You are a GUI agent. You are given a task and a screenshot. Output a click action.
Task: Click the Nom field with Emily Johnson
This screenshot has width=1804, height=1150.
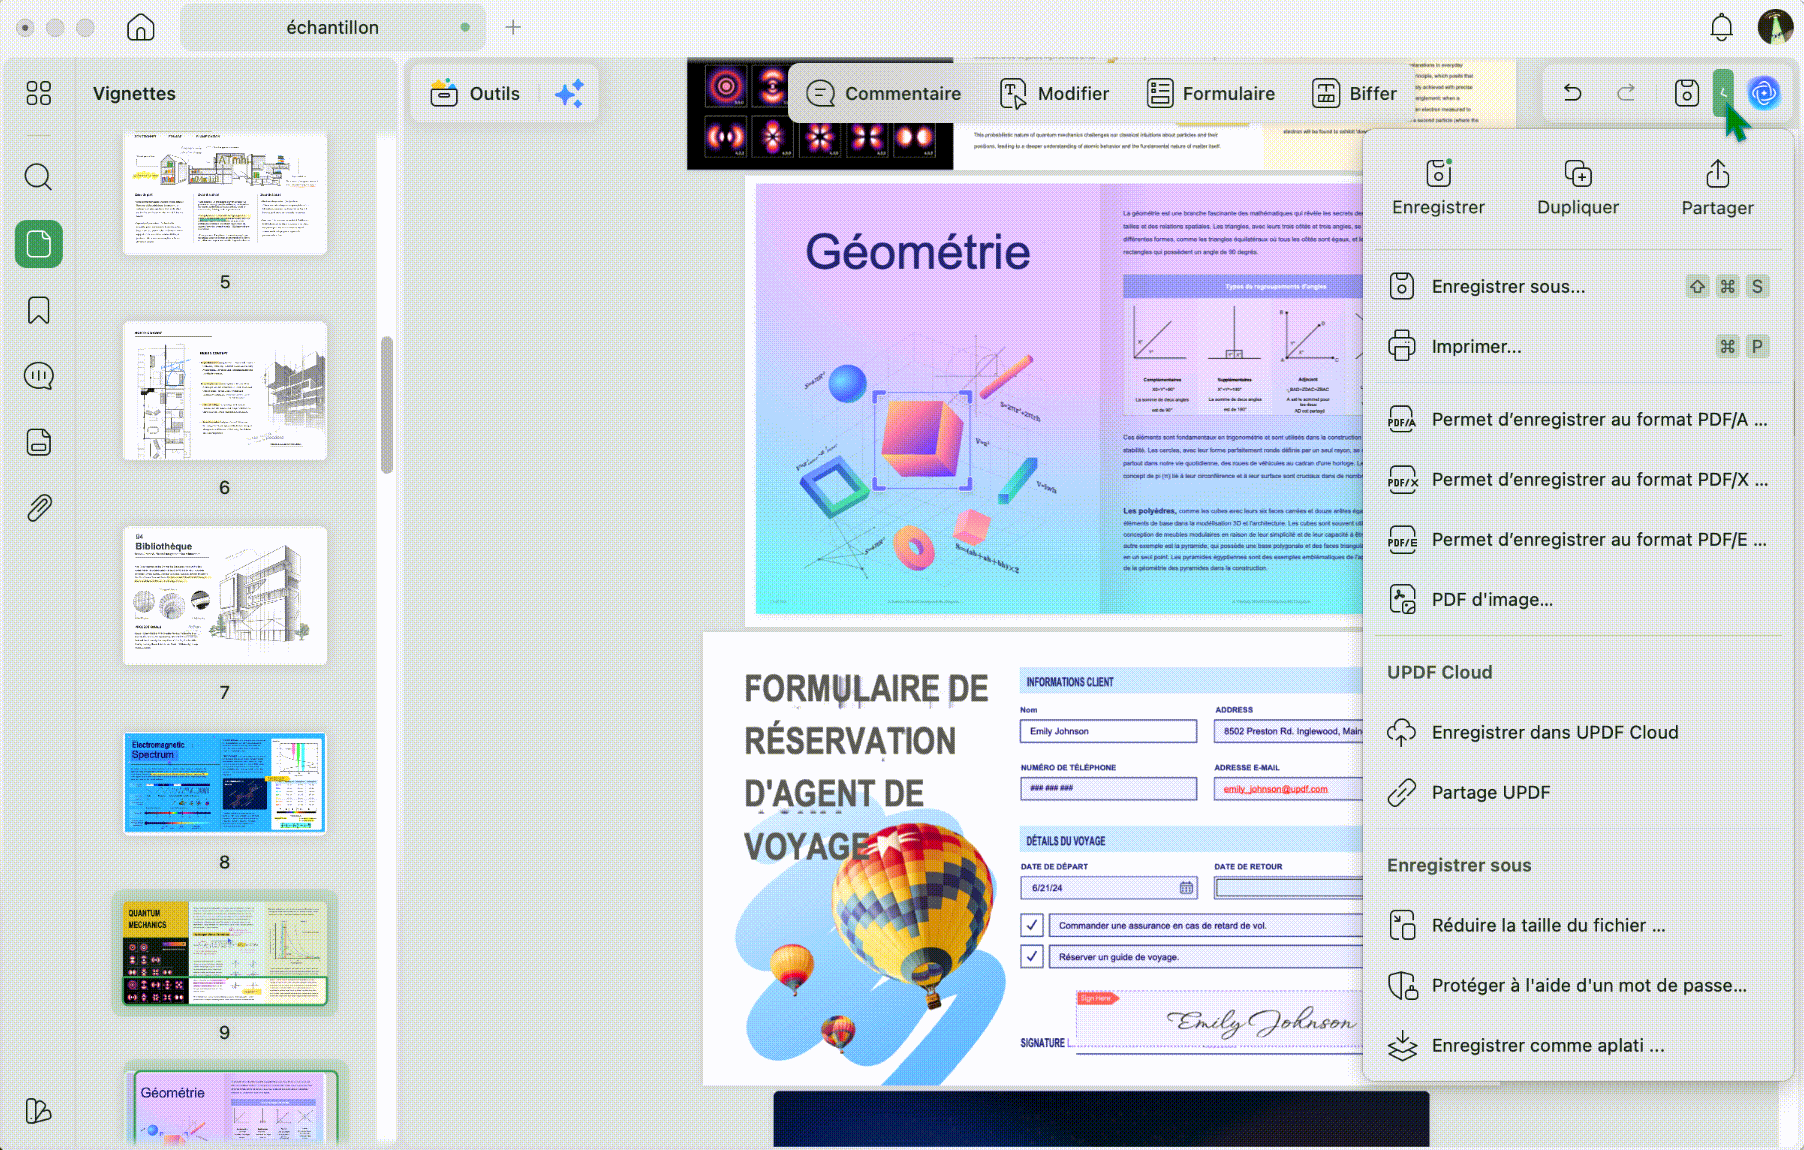click(1108, 731)
